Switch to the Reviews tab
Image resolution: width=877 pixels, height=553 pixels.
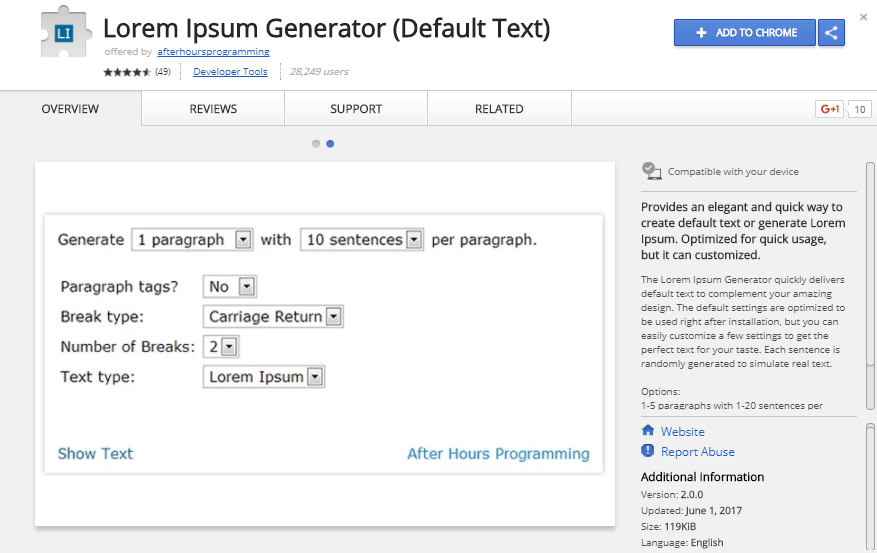coord(213,108)
